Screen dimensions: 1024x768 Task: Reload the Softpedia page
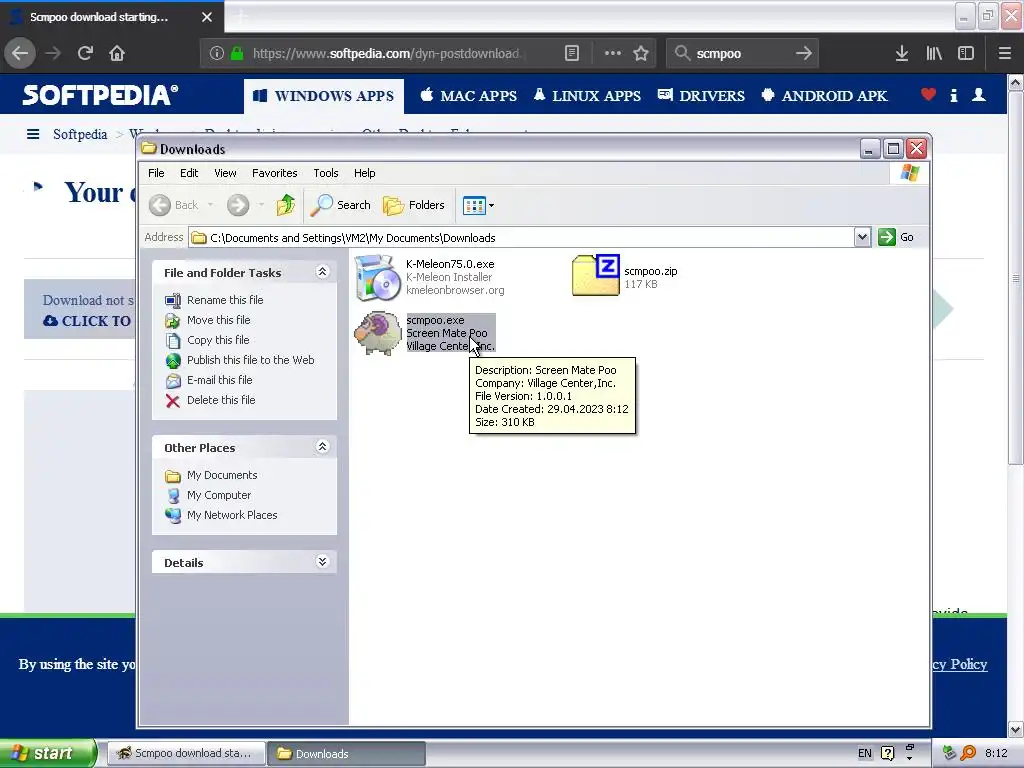pos(85,53)
